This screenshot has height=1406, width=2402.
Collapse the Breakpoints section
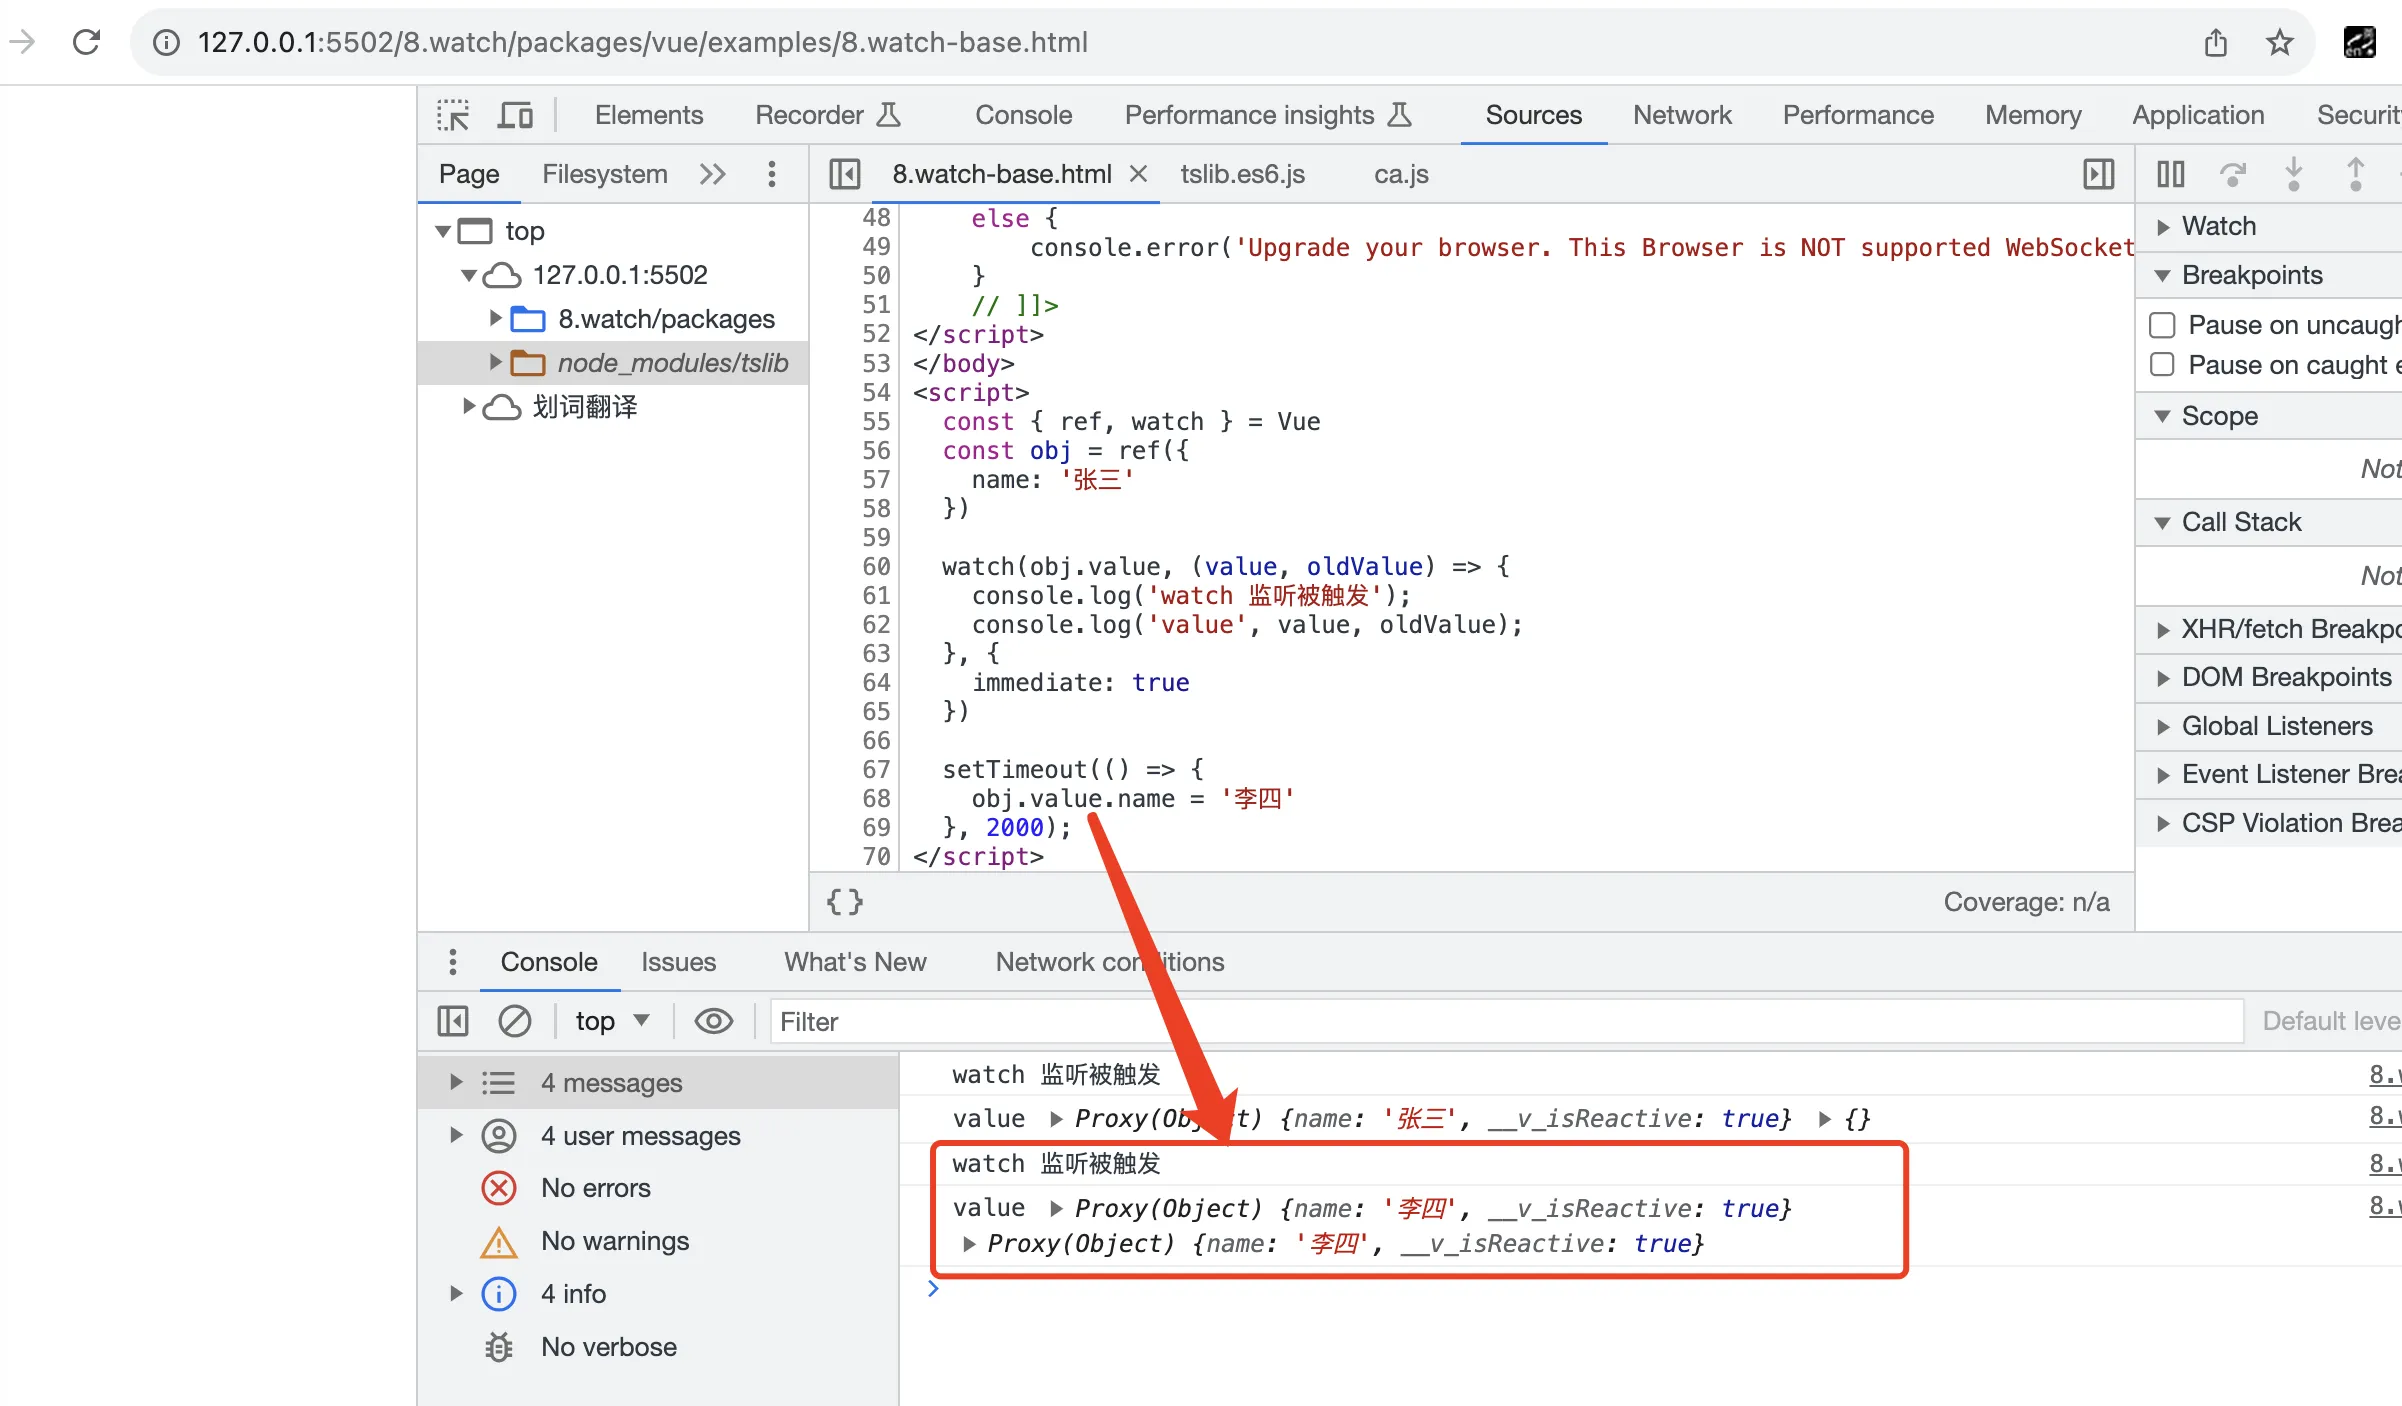tap(2163, 275)
